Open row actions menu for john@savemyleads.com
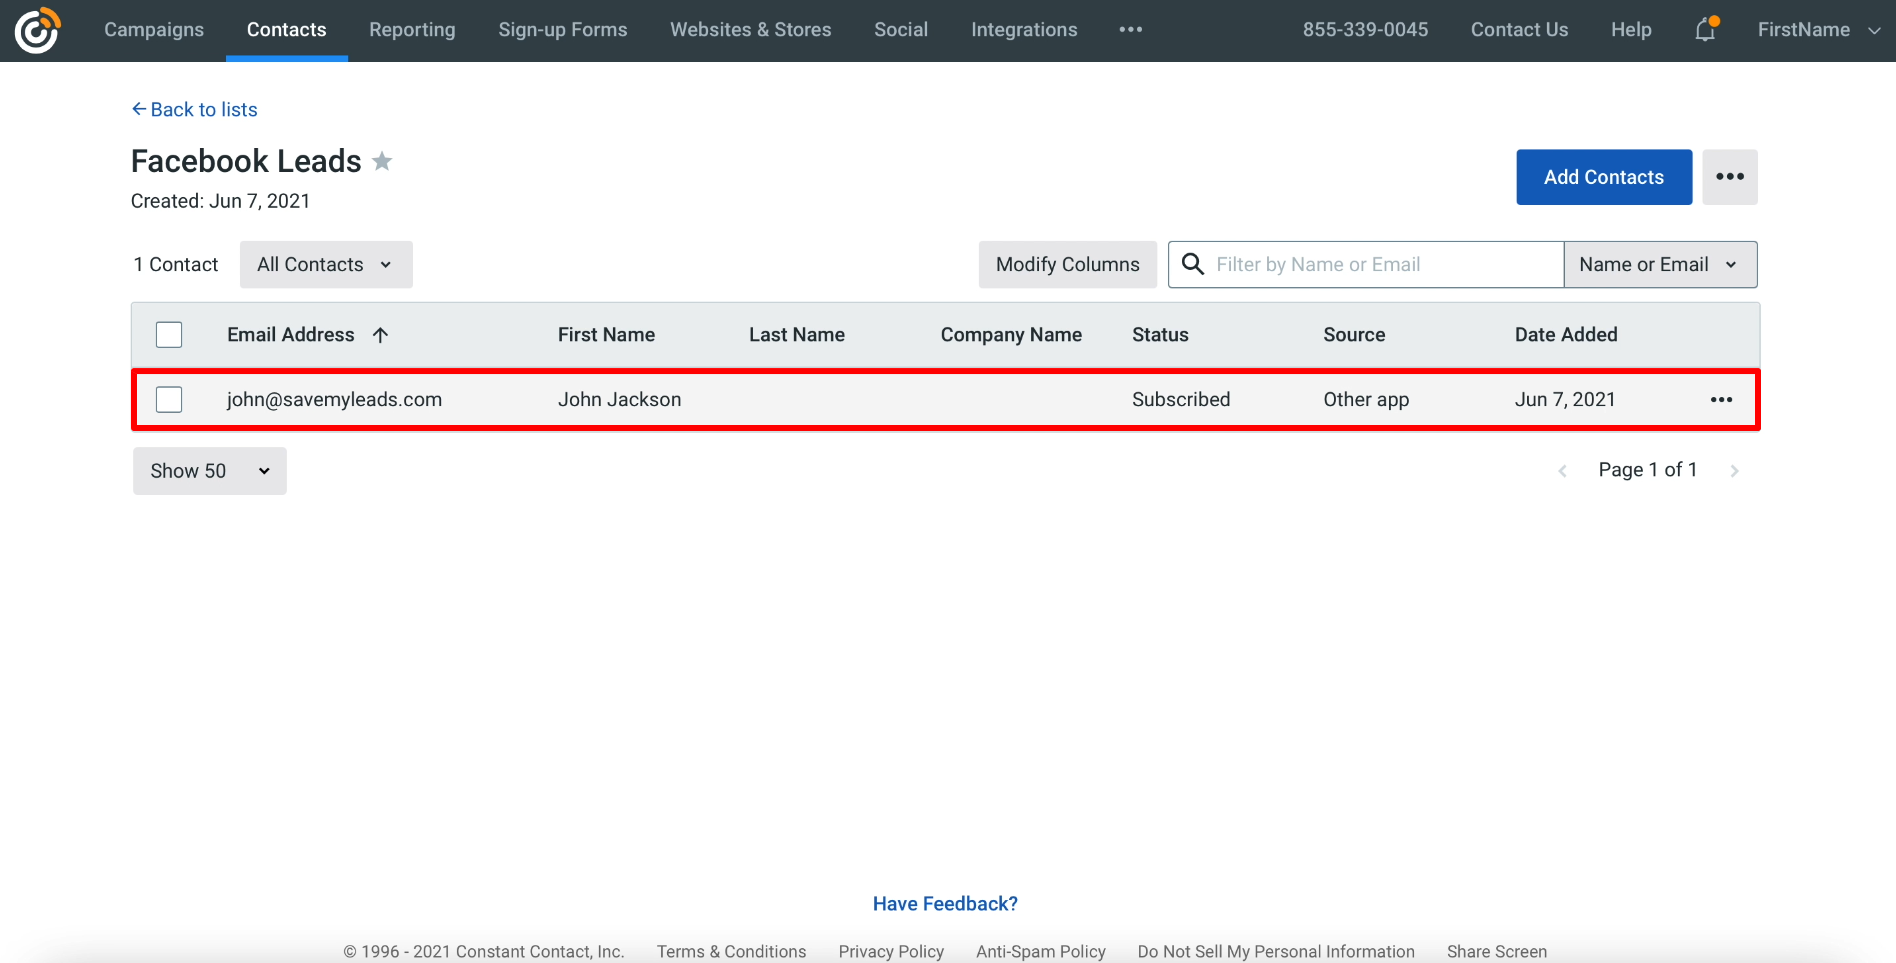 (1721, 400)
